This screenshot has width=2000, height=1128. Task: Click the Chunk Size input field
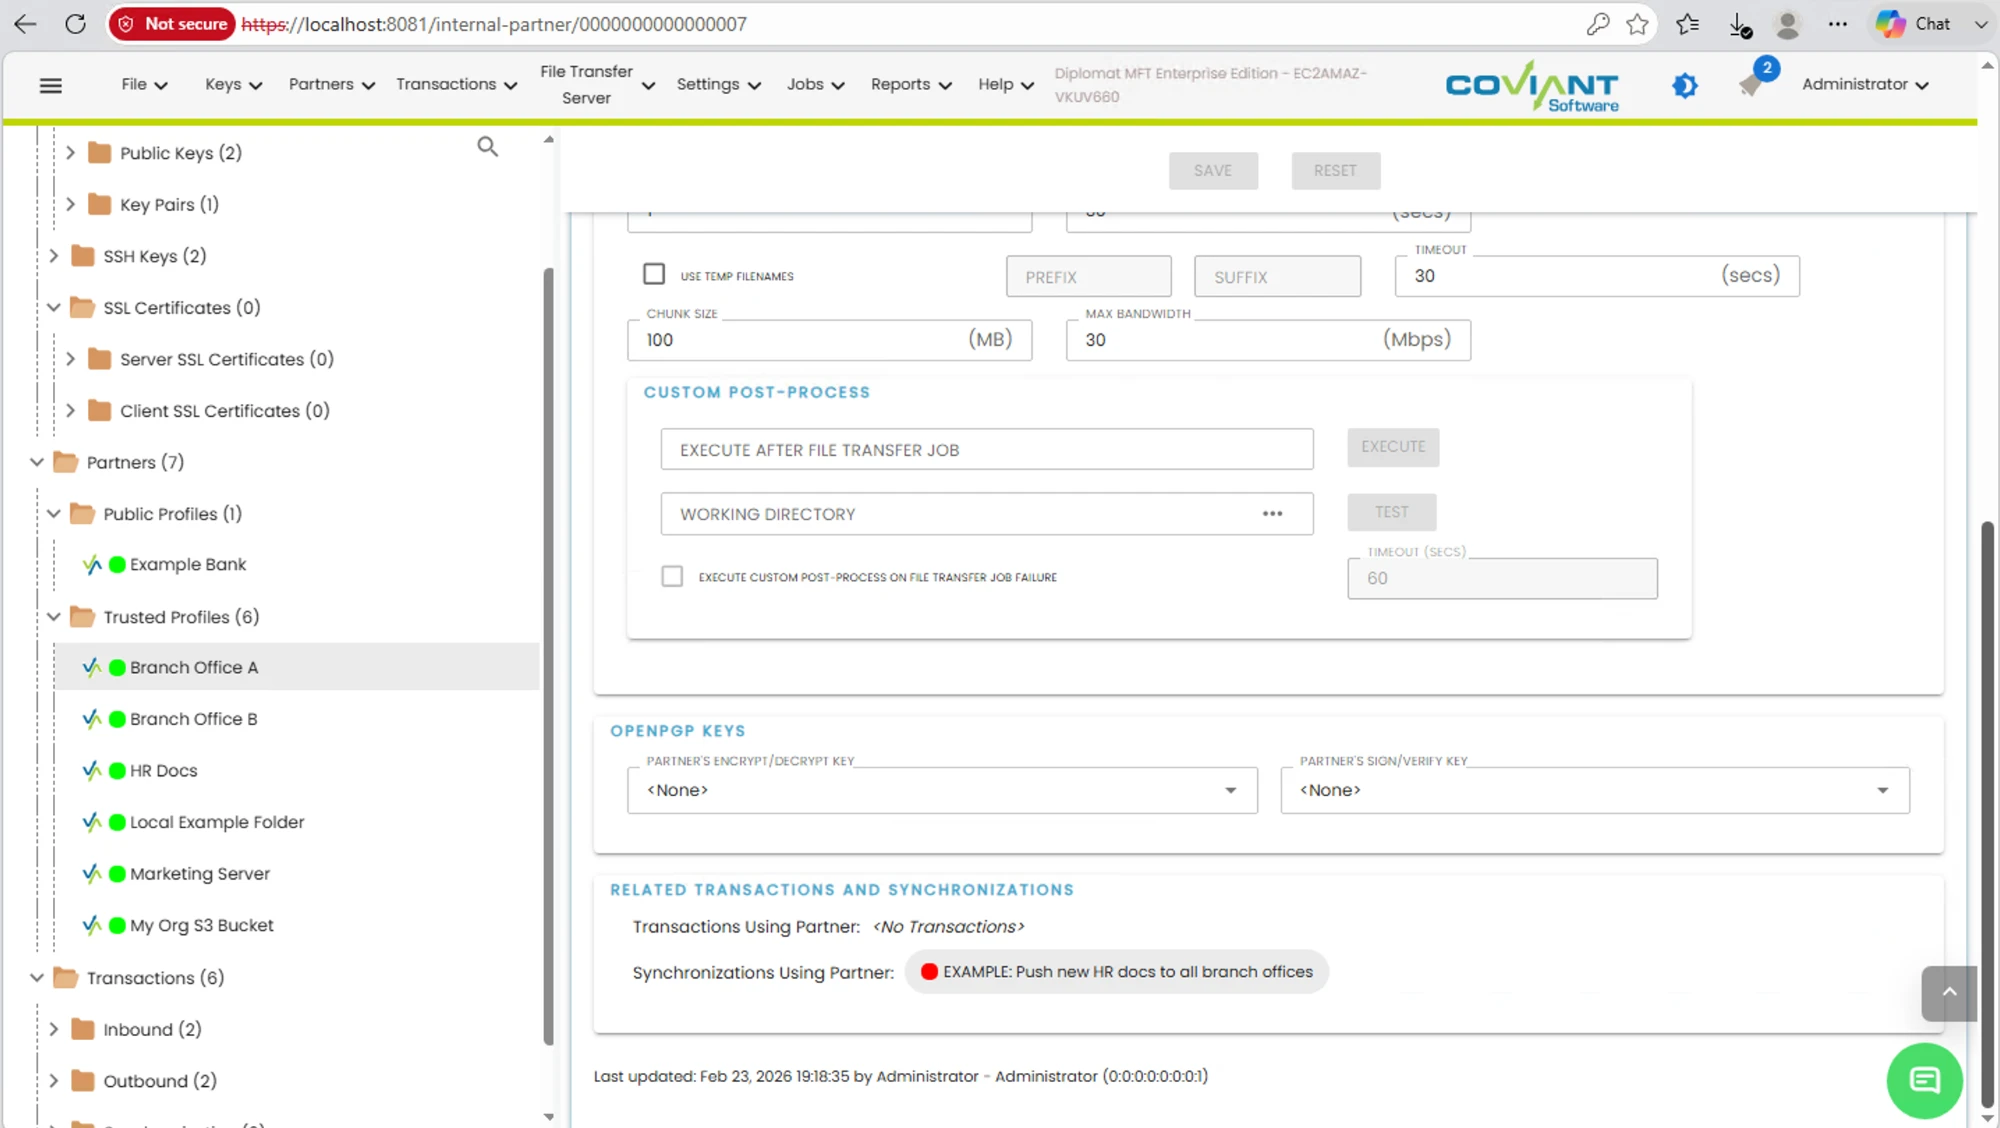(829, 340)
